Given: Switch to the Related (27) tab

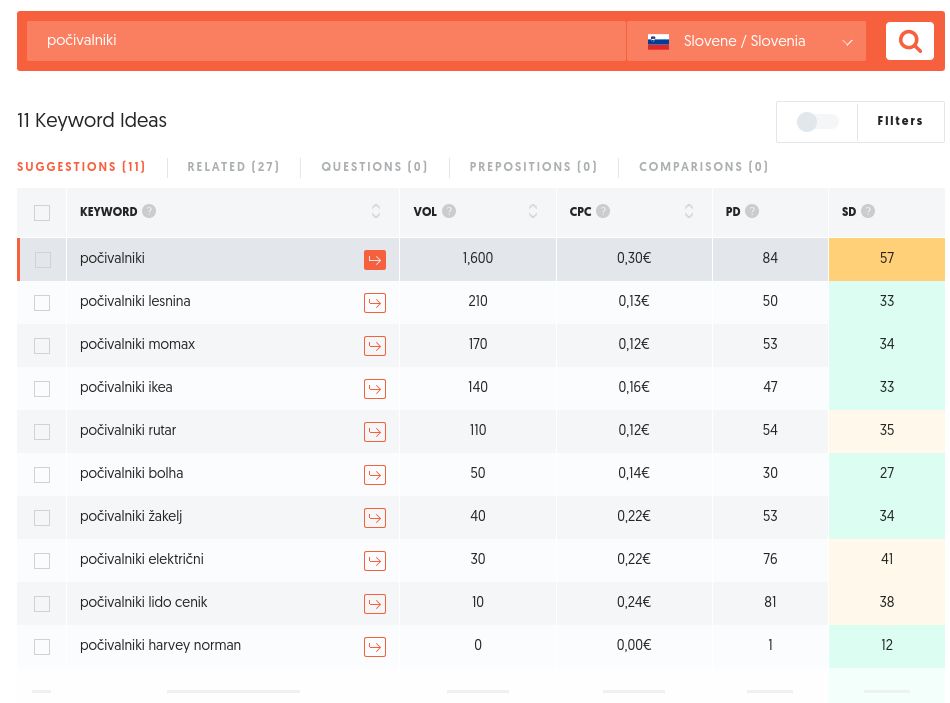Looking at the screenshot, I should (233, 167).
